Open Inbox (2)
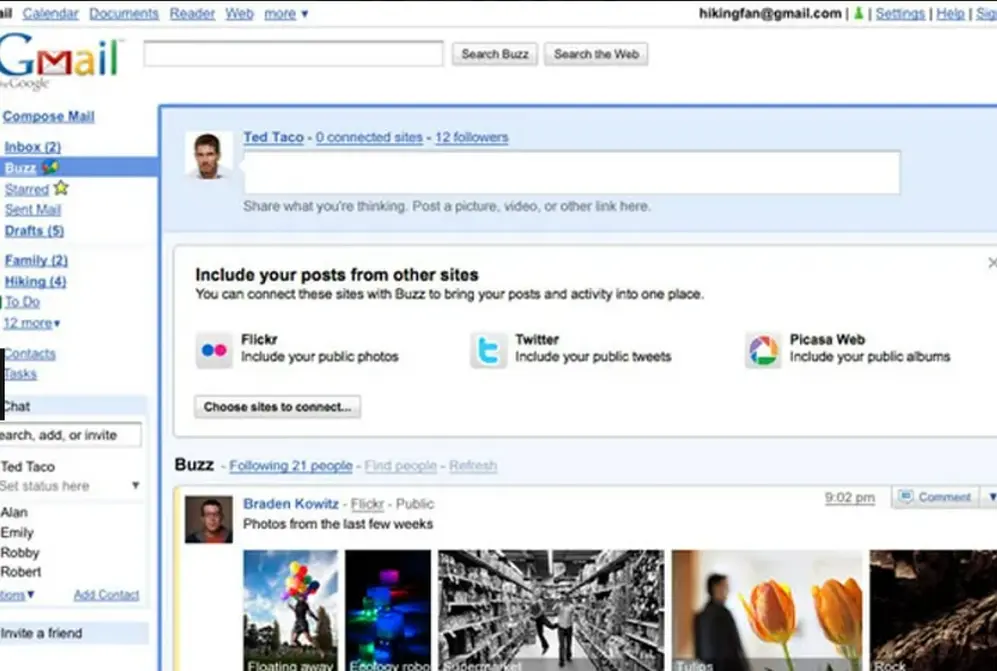The height and width of the screenshot is (671, 997). [32, 147]
